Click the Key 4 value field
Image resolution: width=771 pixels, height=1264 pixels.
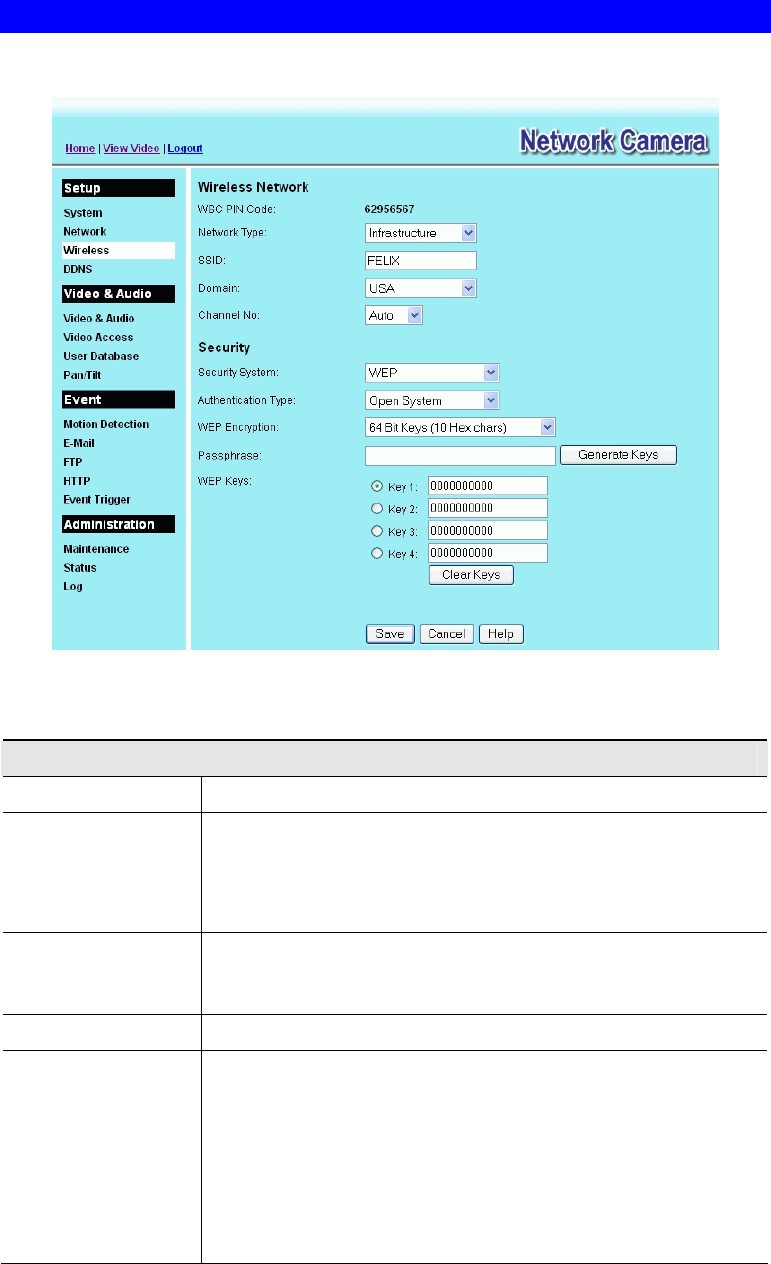pos(488,553)
